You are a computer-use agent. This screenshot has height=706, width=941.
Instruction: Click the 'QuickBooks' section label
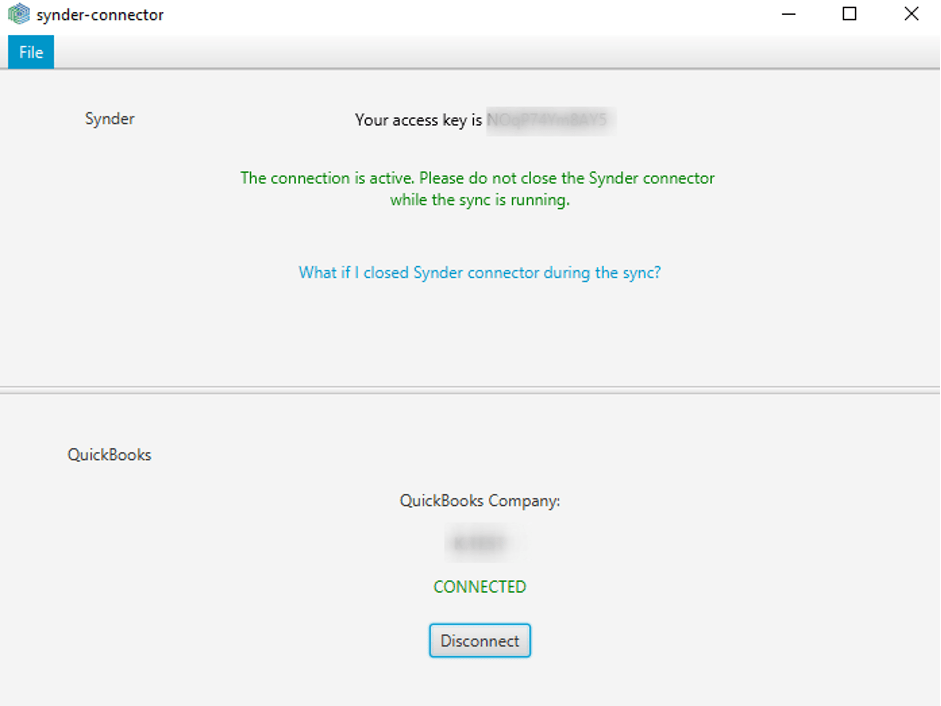[x=109, y=454]
